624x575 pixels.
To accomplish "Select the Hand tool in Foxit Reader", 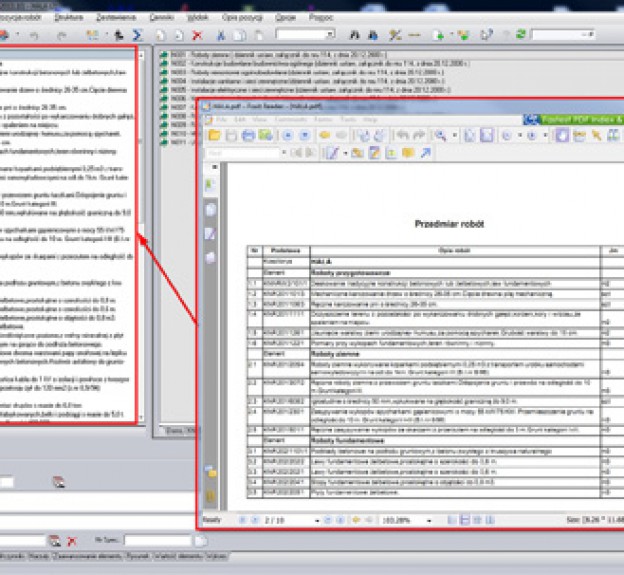I will click(562, 135).
